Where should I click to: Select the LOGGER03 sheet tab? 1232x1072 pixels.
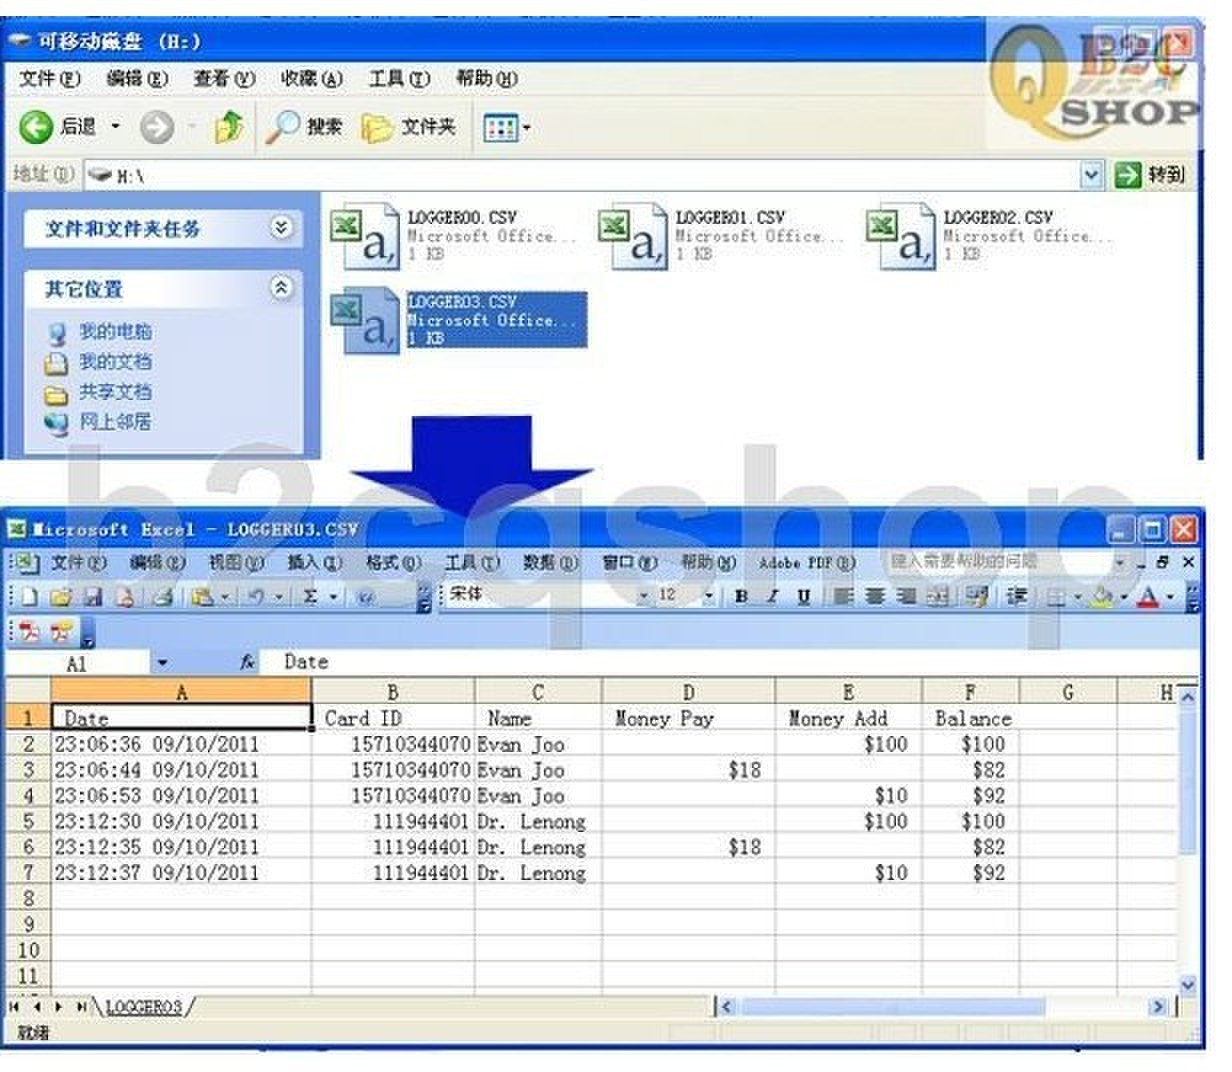145,1007
